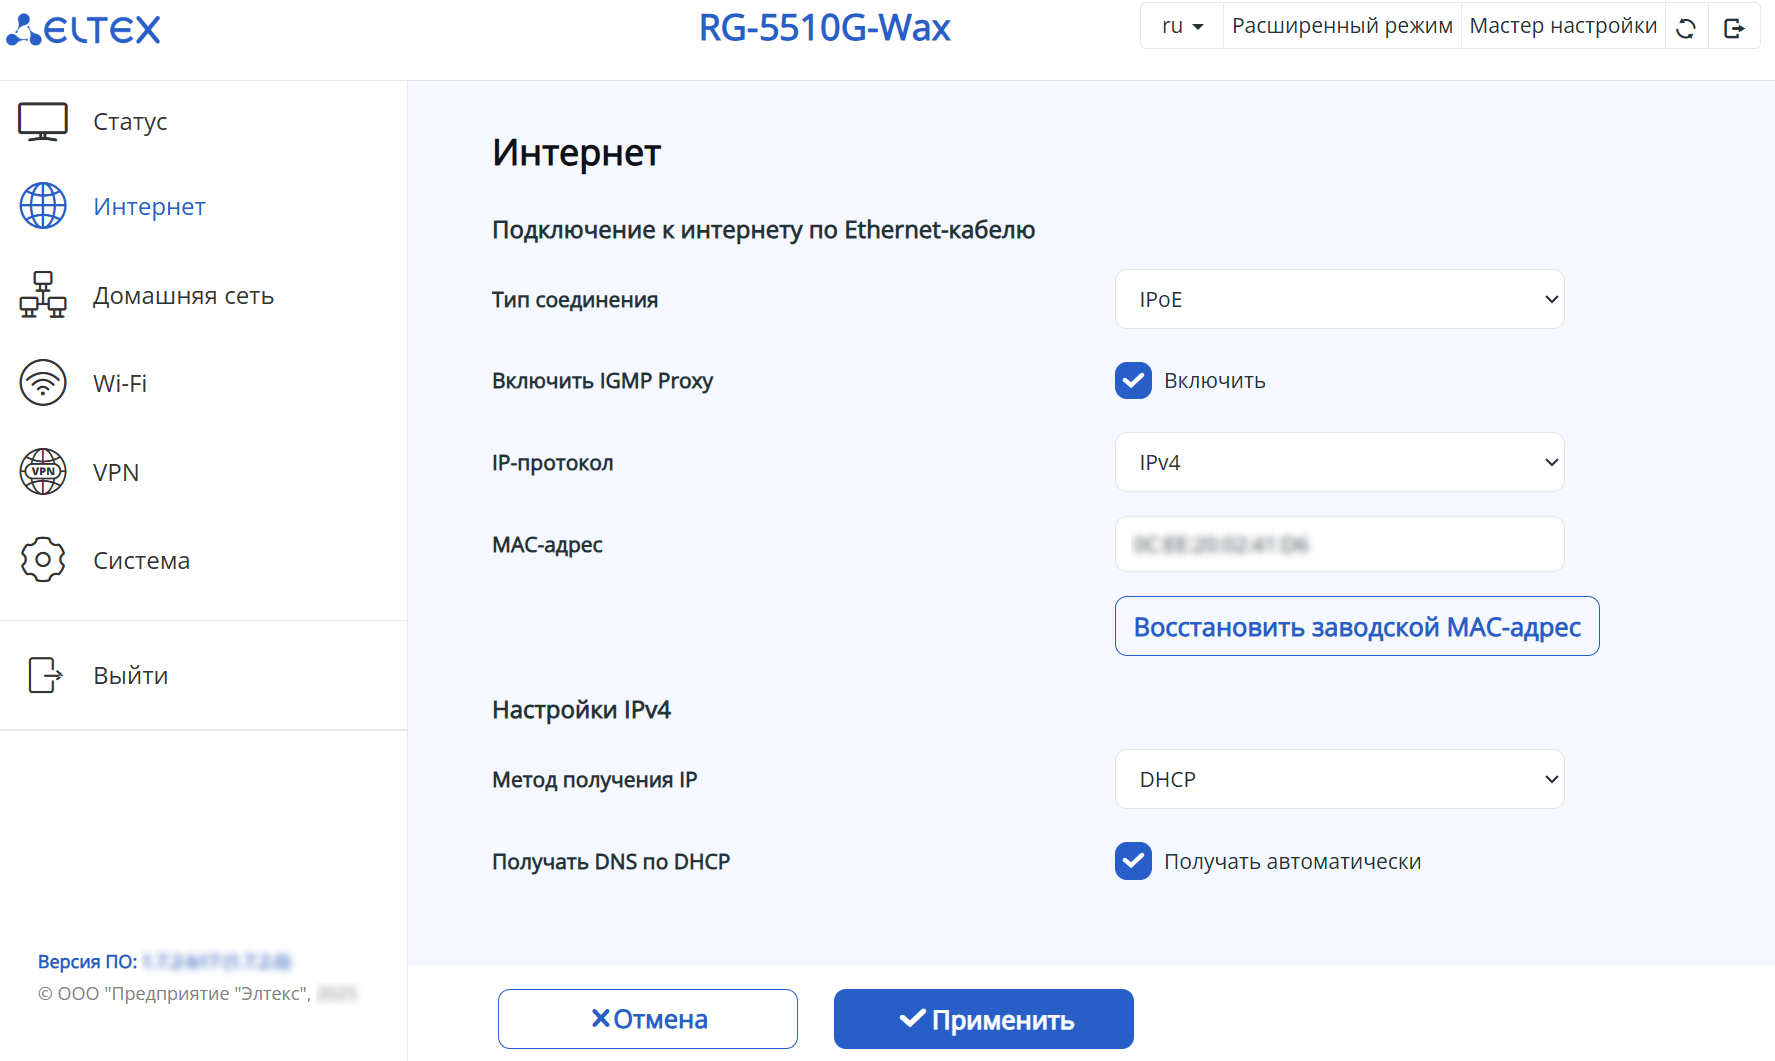
Task: Open Мастер настройки wizard
Action: 1563,26
